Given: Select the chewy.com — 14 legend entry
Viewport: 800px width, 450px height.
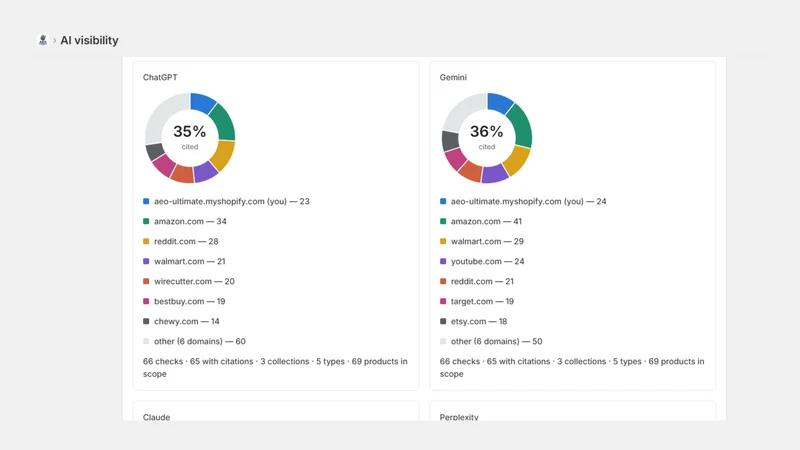Looking at the screenshot, I should pyautogui.click(x=187, y=321).
